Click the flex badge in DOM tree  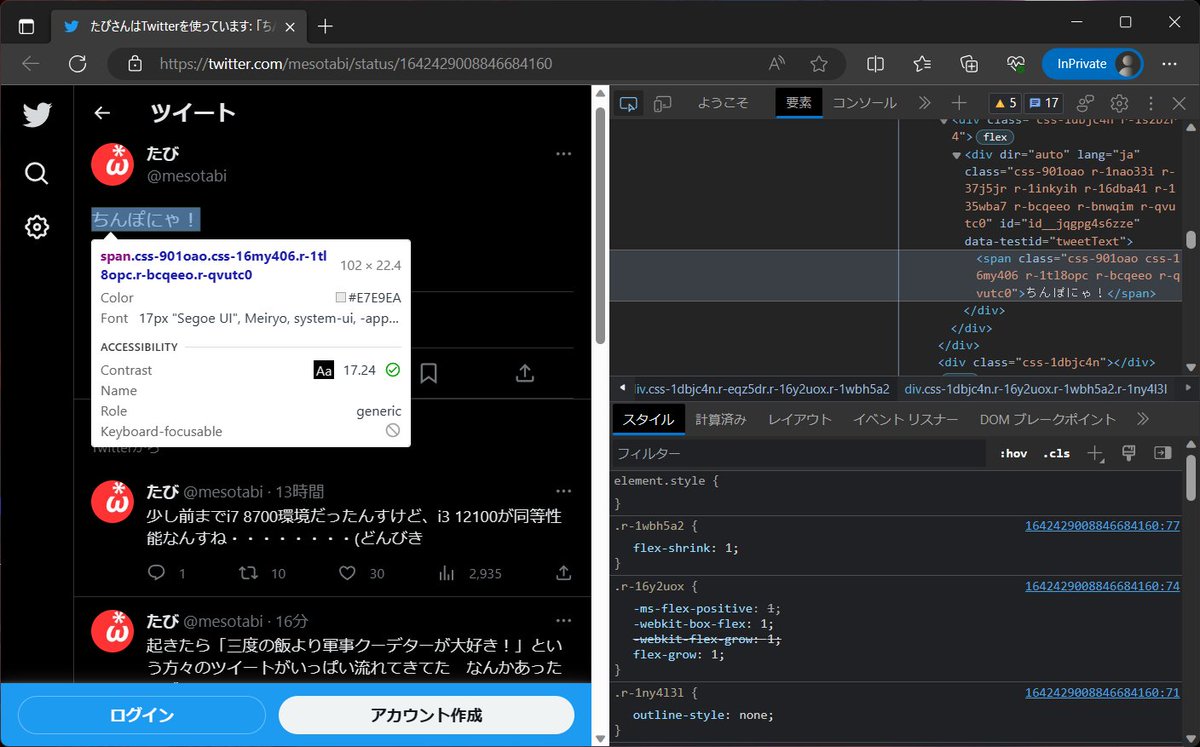click(995, 137)
